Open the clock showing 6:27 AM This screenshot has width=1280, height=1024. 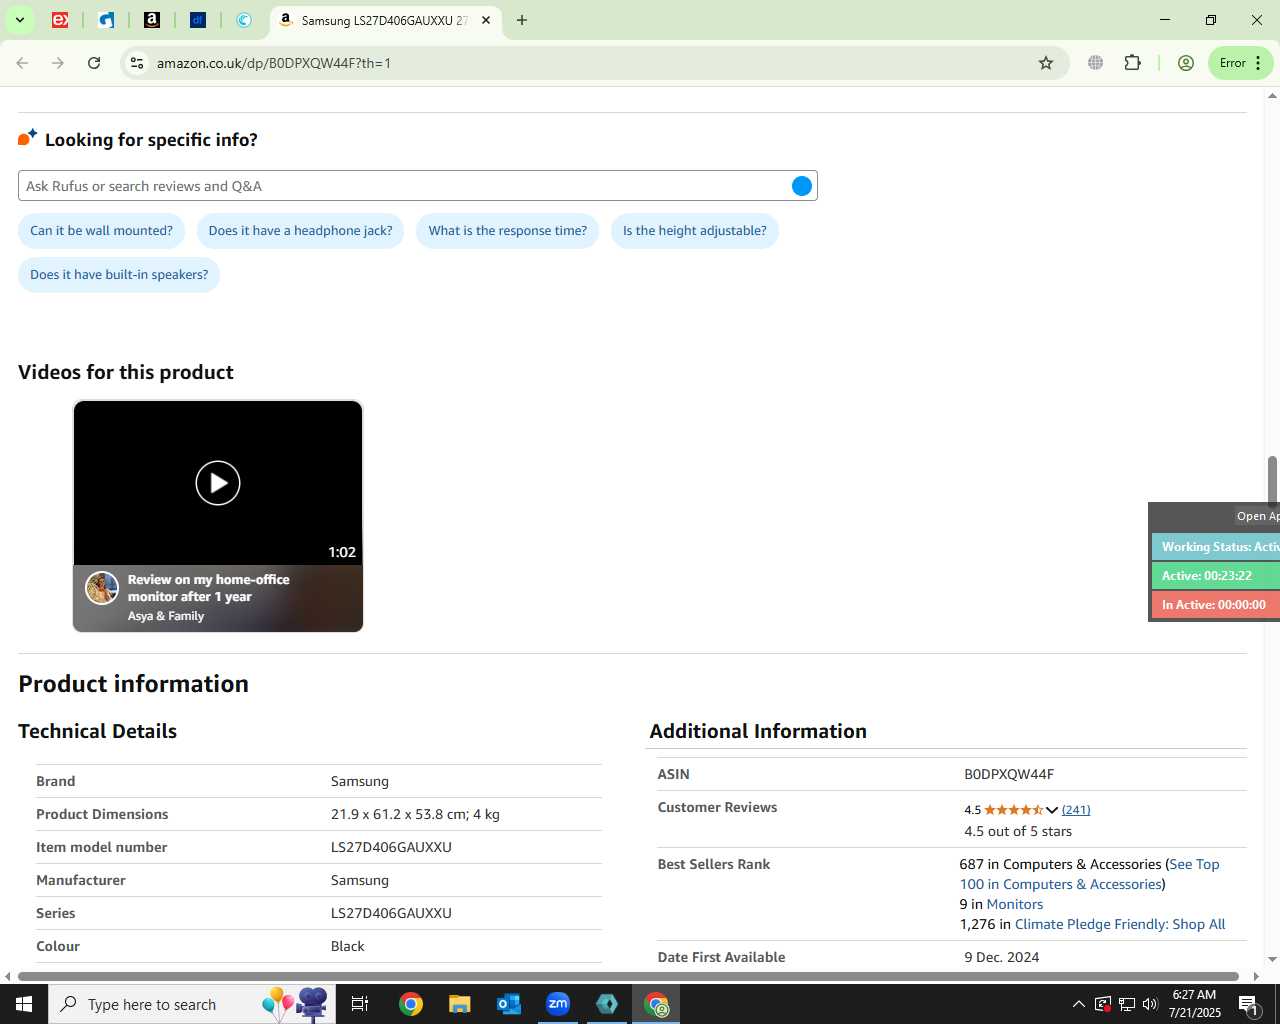[x=1195, y=1004]
